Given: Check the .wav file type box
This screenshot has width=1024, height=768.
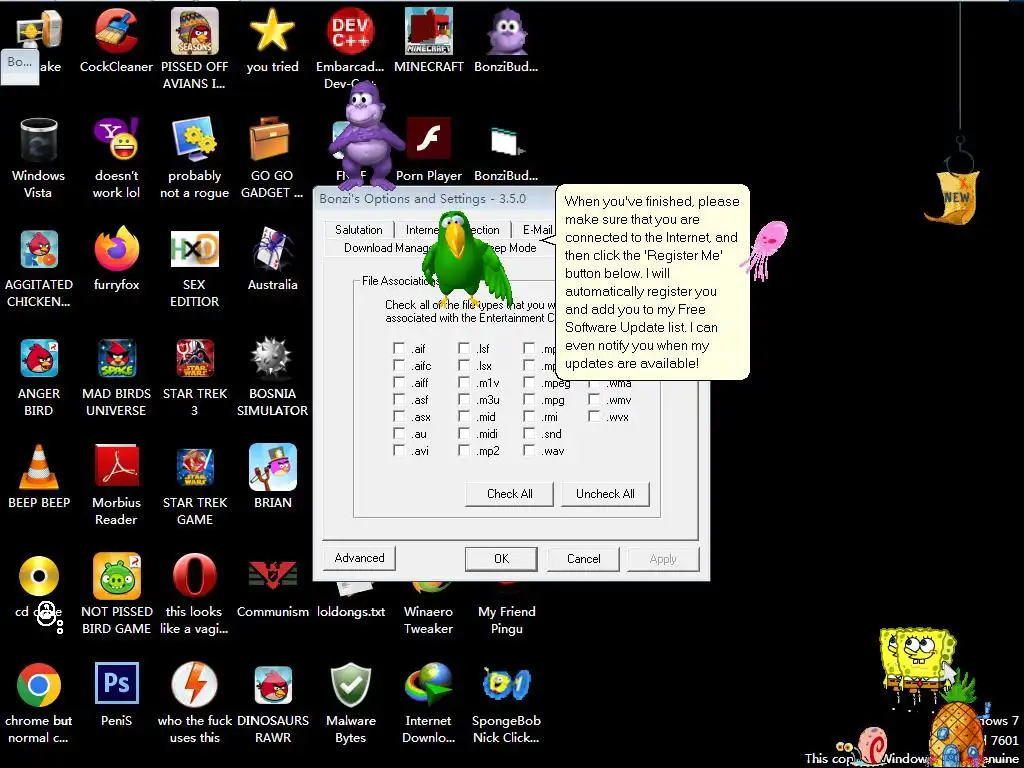Looking at the screenshot, I should (529, 451).
